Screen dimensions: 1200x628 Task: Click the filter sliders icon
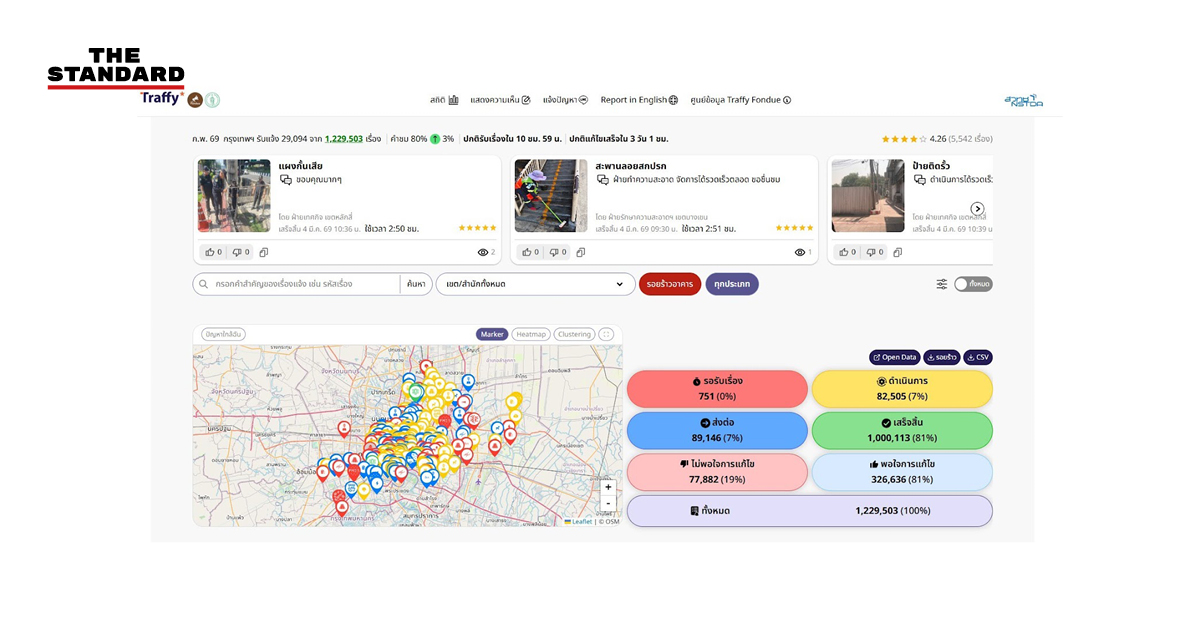941,284
